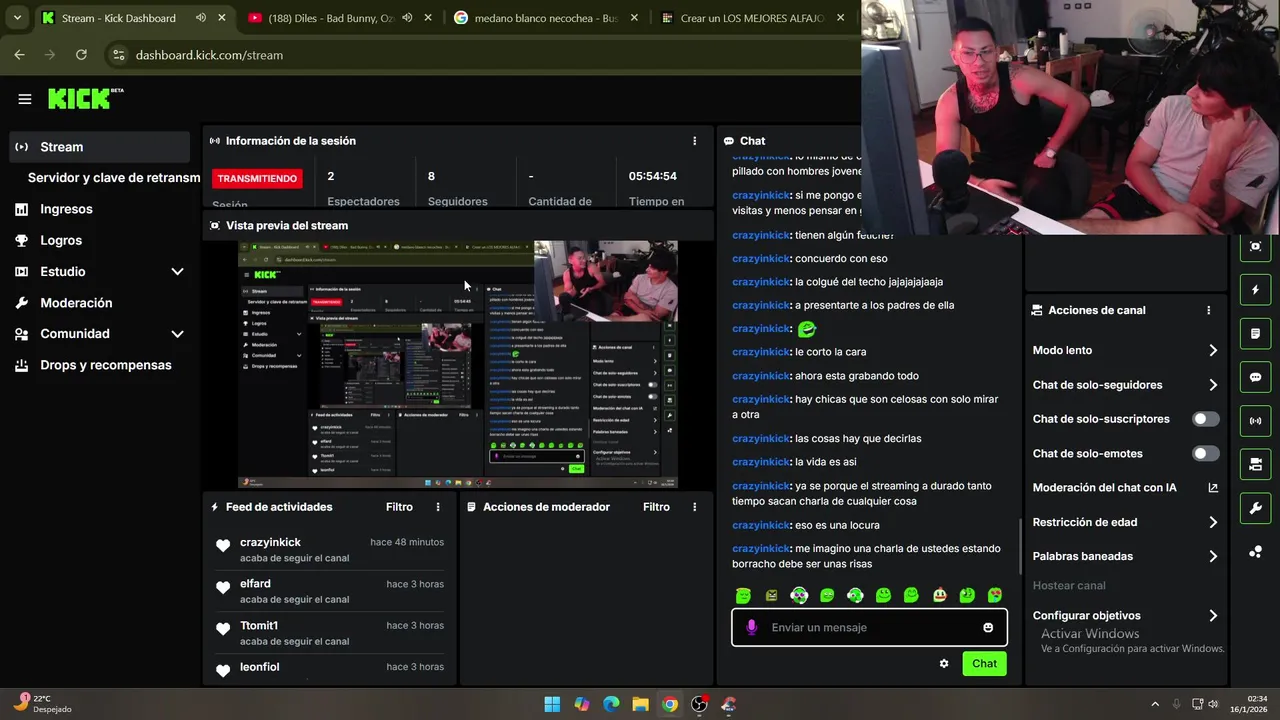Open emoji picker in message box
Viewport: 1280px width, 720px height.
pos(988,627)
